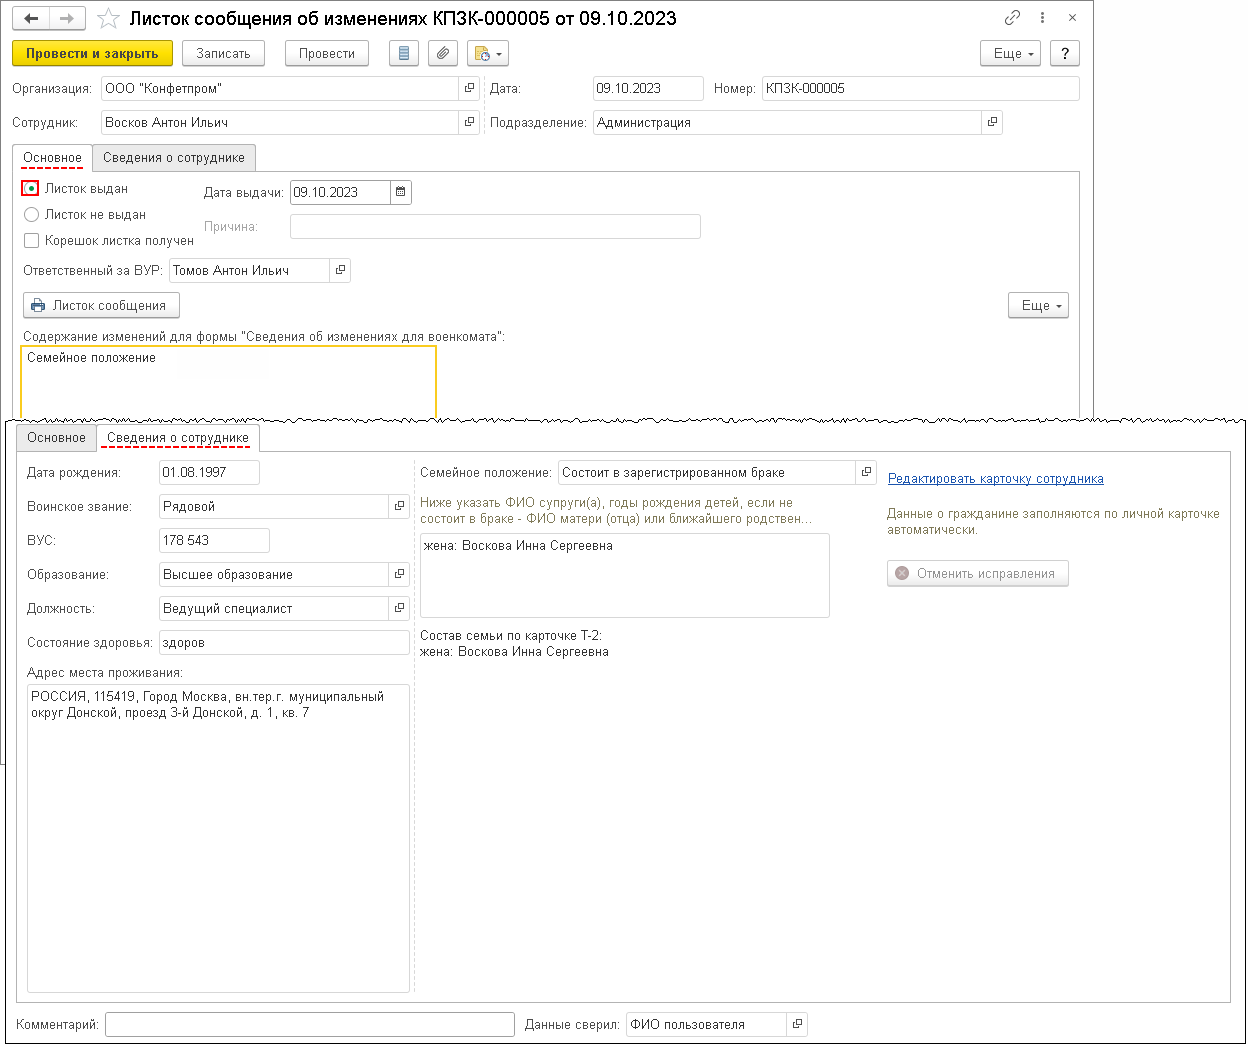This screenshot has width=1248, height=1047.
Task: Click the Организация field ООО Конфетпром
Action: tap(280, 88)
